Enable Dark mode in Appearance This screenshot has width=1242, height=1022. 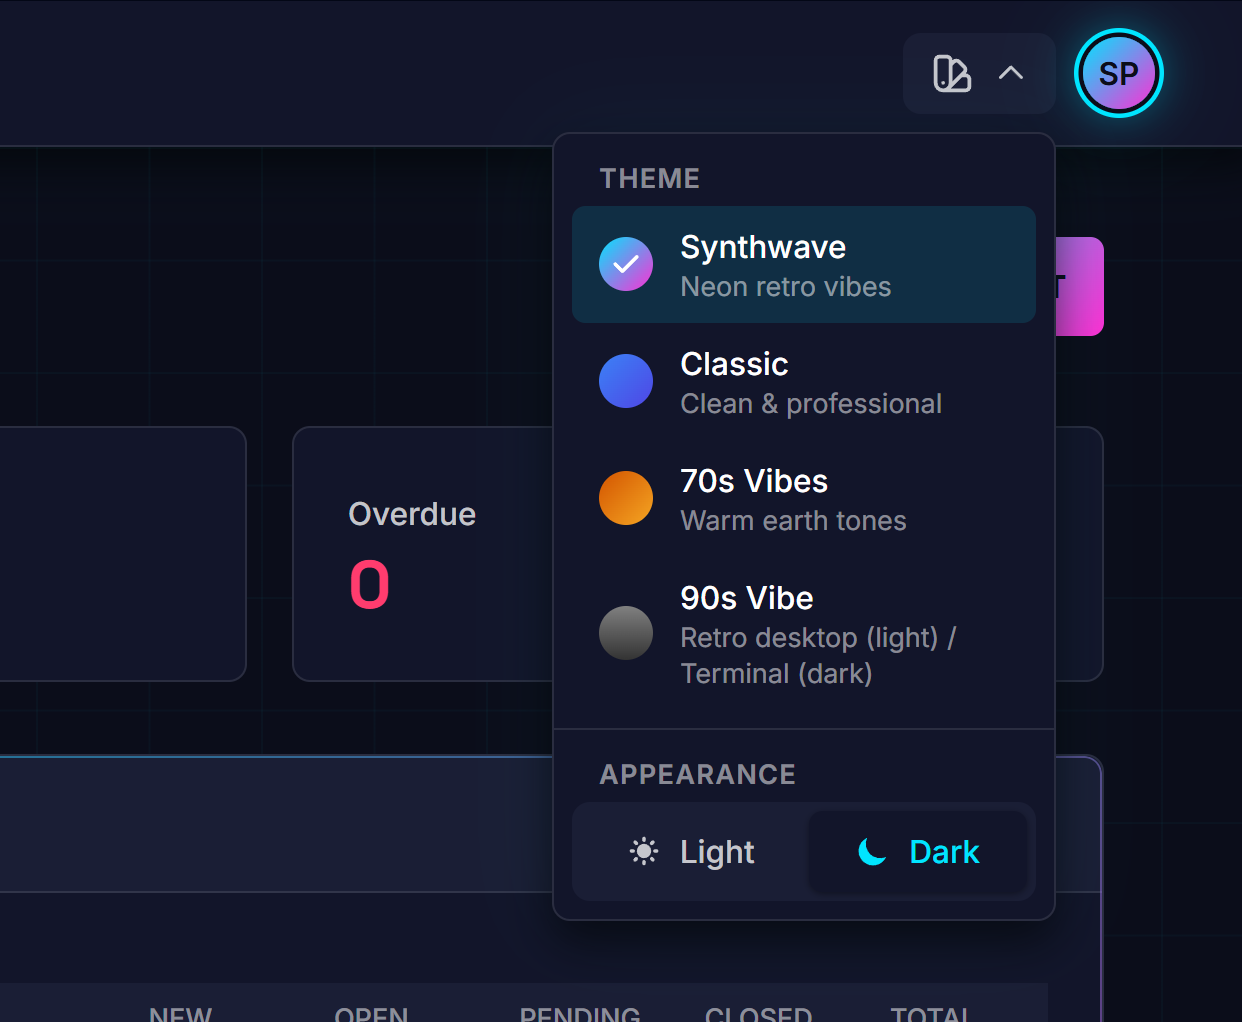click(x=920, y=852)
